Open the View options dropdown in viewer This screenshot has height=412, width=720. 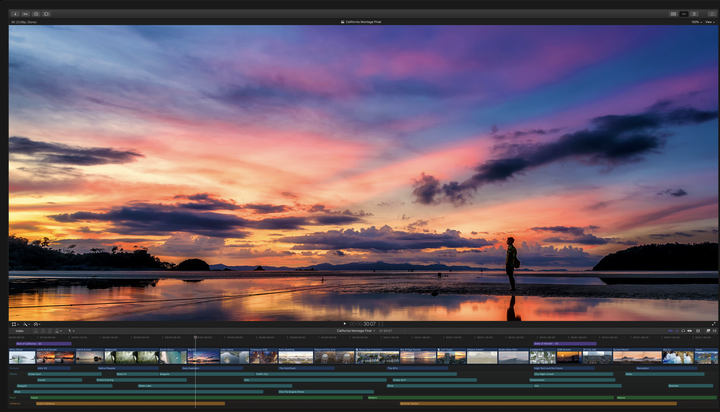tap(709, 21)
